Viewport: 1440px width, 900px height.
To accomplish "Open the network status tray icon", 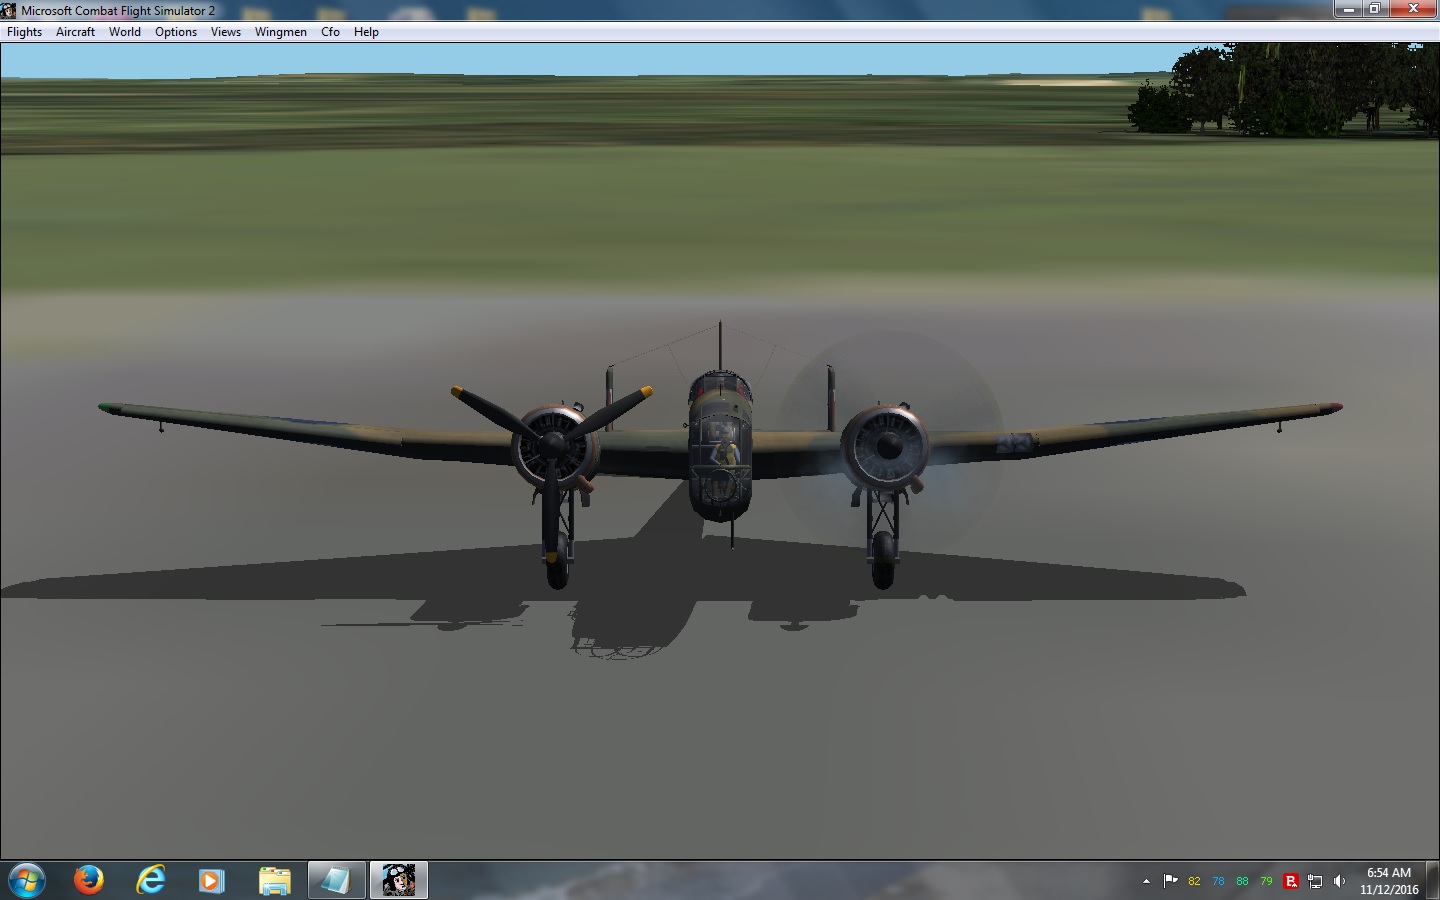I will (1315, 881).
